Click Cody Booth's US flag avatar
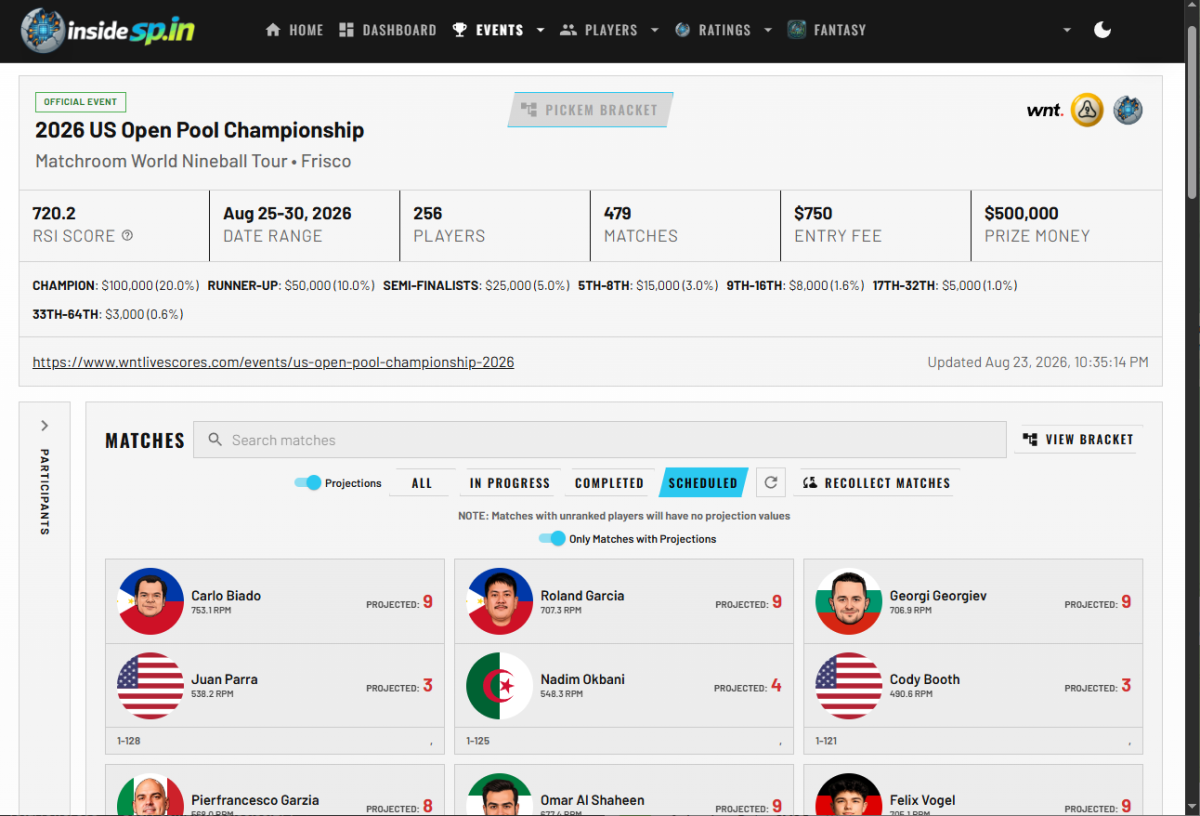The width and height of the screenshot is (1200, 816). [x=849, y=686]
